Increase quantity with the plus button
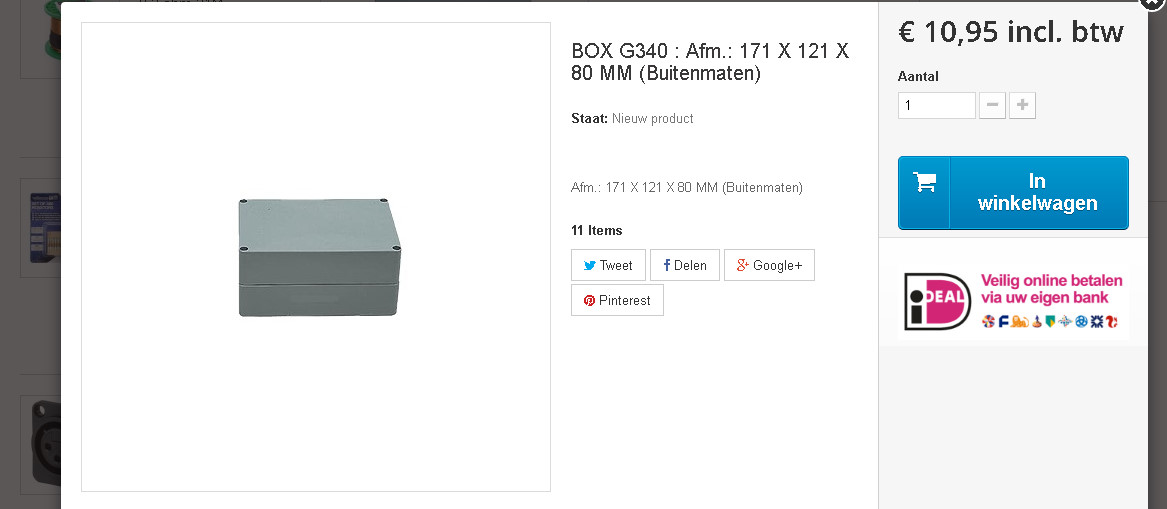This screenshot has height=509, width=1167. click(x=1022, y=105)
